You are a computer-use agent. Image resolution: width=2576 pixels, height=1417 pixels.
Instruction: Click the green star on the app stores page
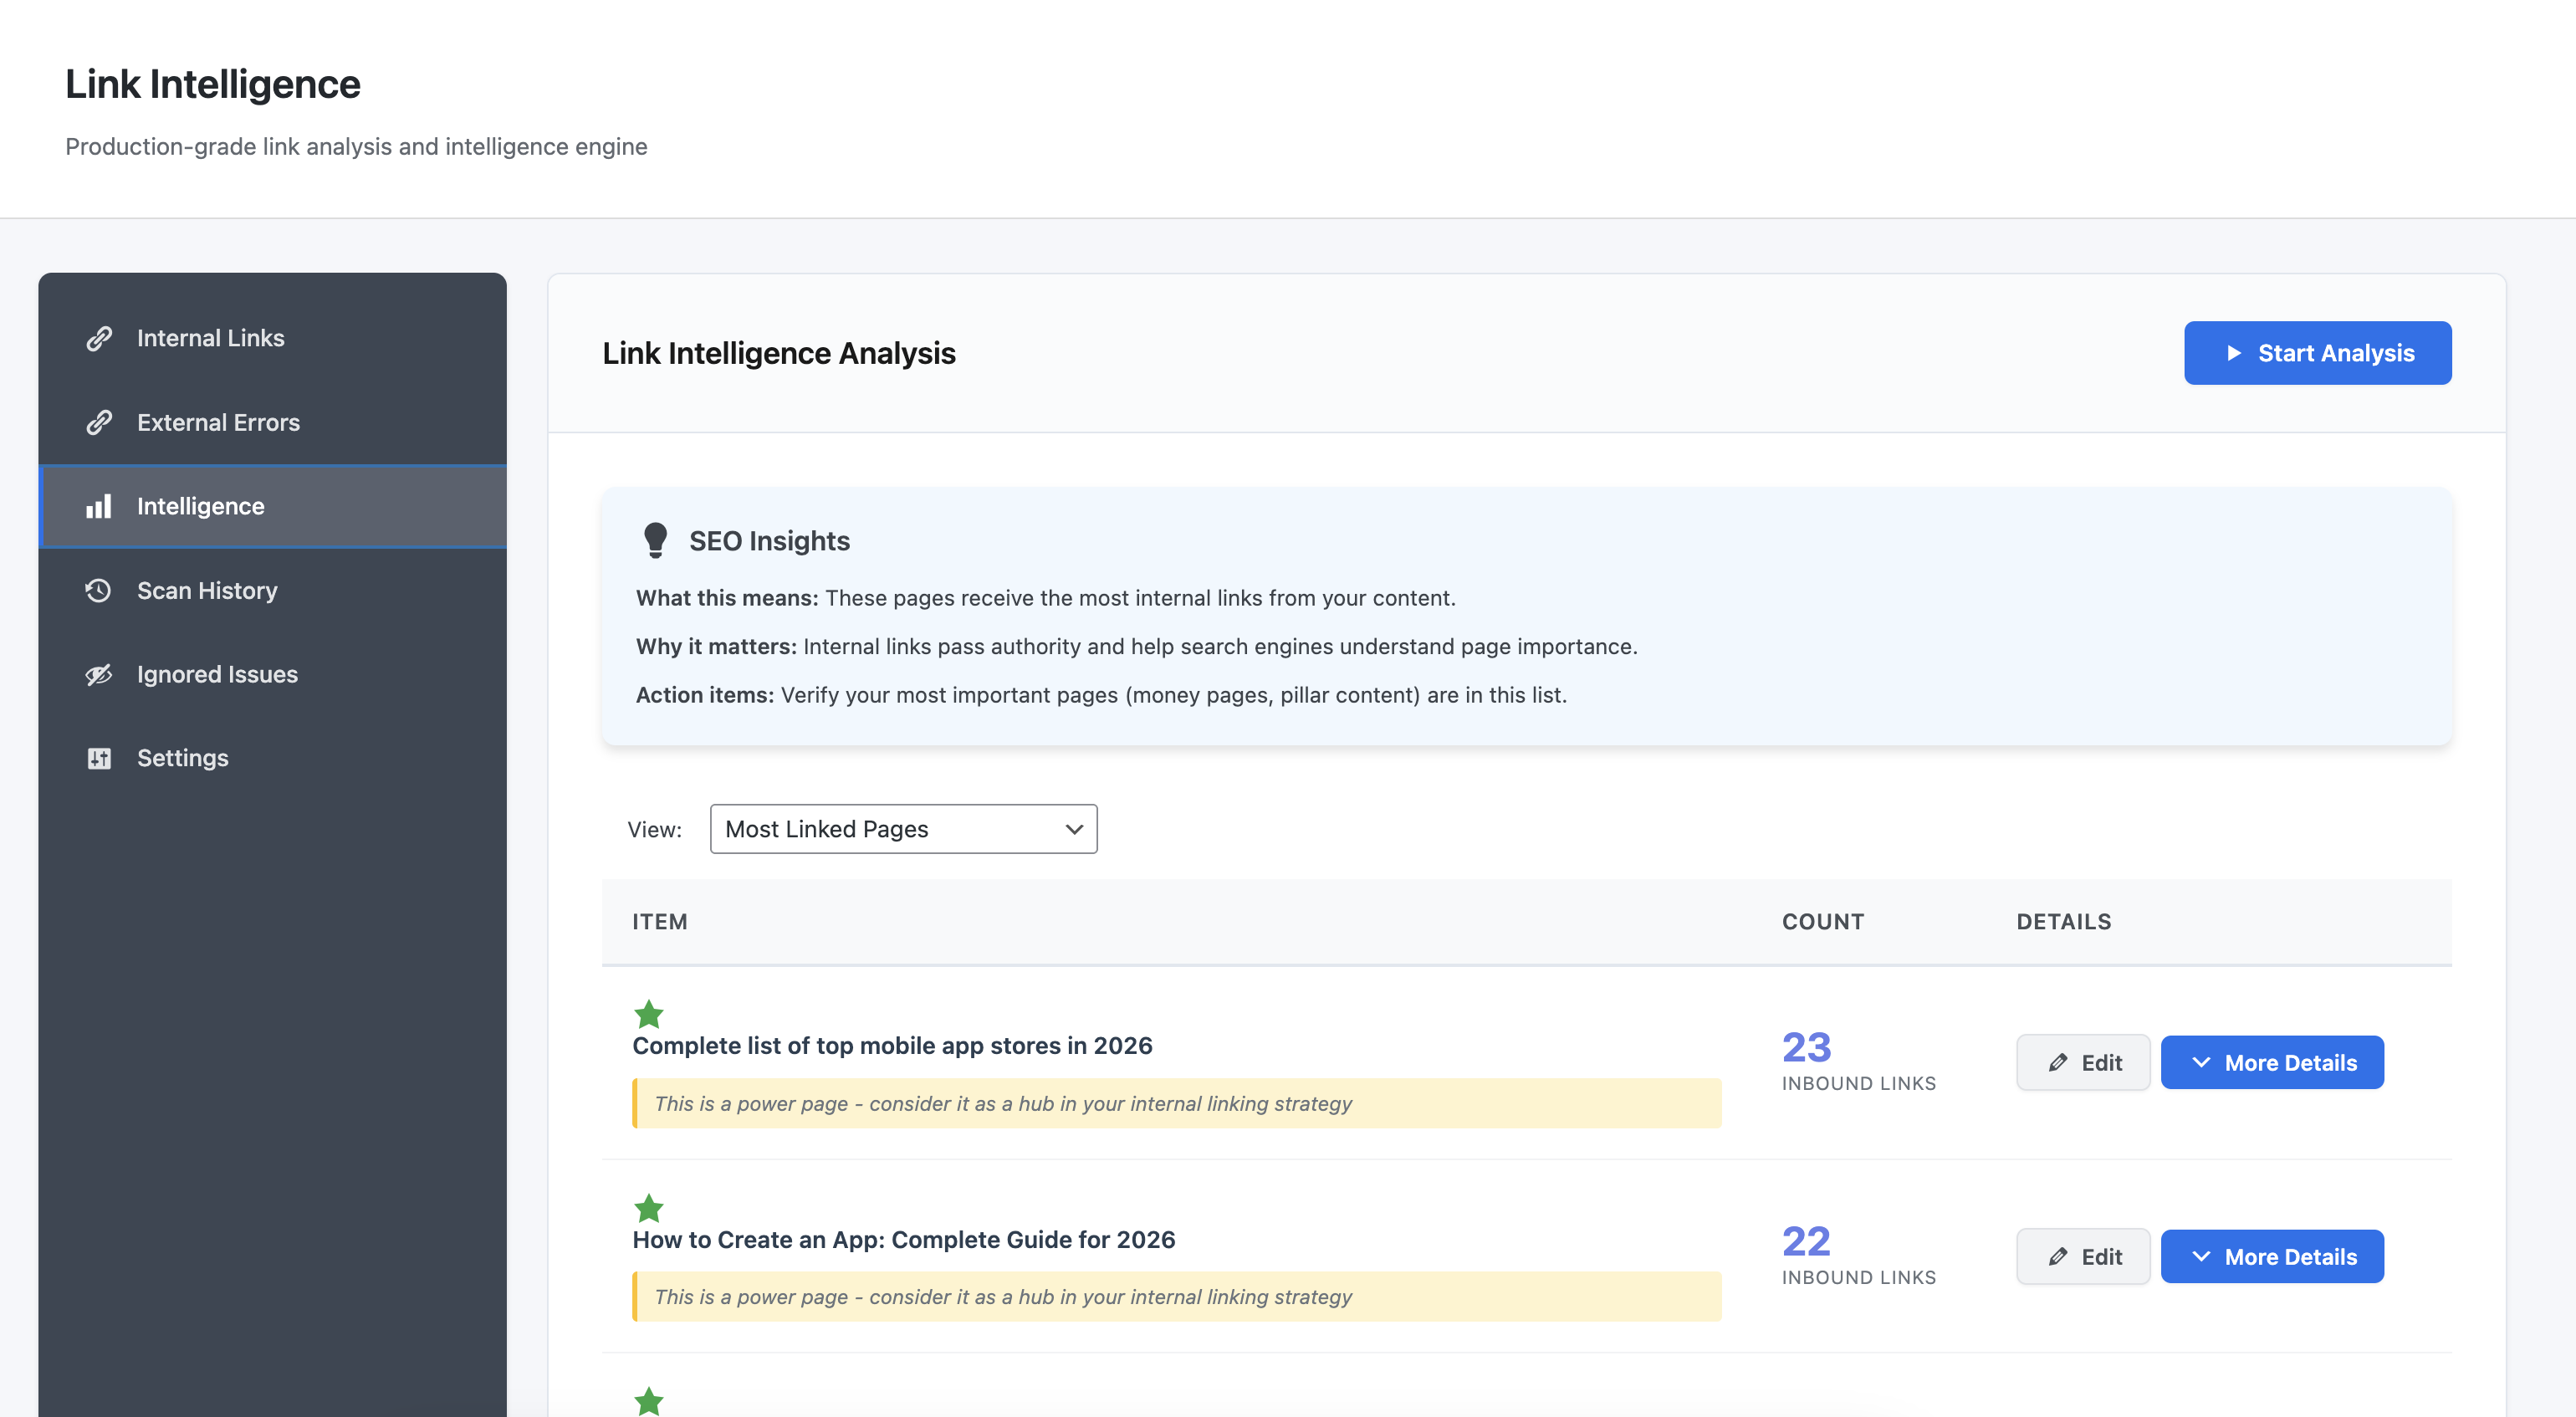pyautogui.click(x=648, y=1014)
